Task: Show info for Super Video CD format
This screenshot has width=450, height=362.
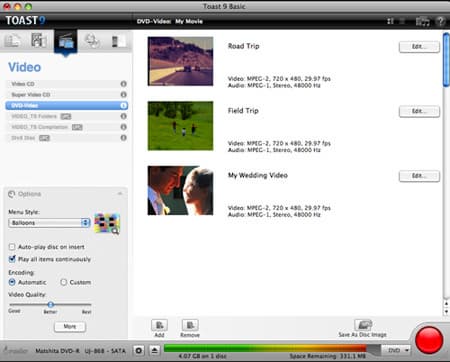Action: [x=123, y=95]
